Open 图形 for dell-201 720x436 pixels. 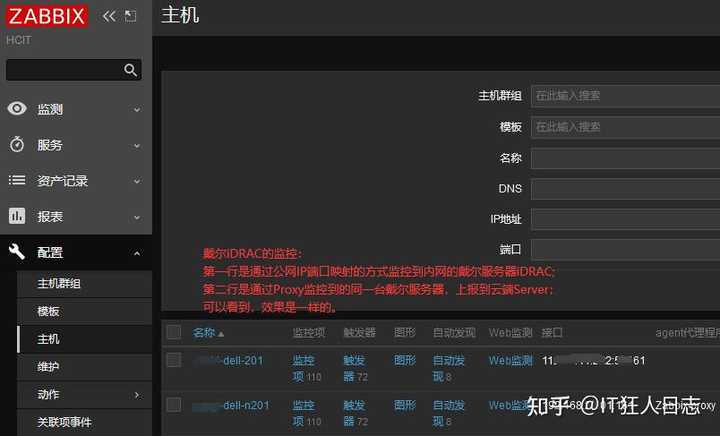(405, 360)
